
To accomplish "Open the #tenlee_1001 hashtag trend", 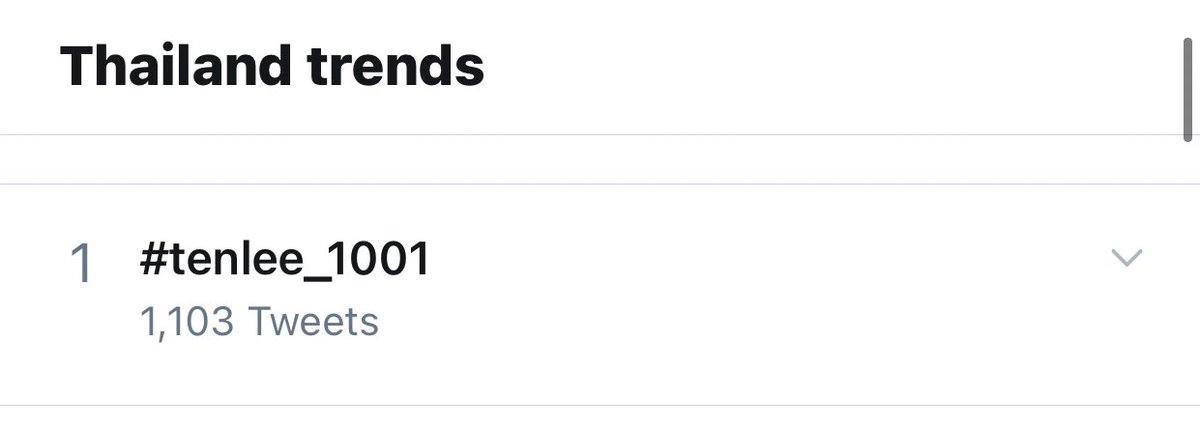I will point(285,260).
